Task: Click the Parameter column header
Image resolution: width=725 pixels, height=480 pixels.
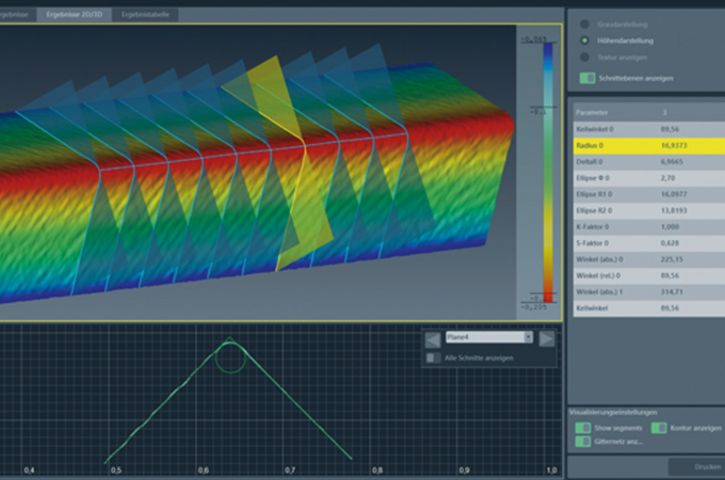Action: [591, 112]
